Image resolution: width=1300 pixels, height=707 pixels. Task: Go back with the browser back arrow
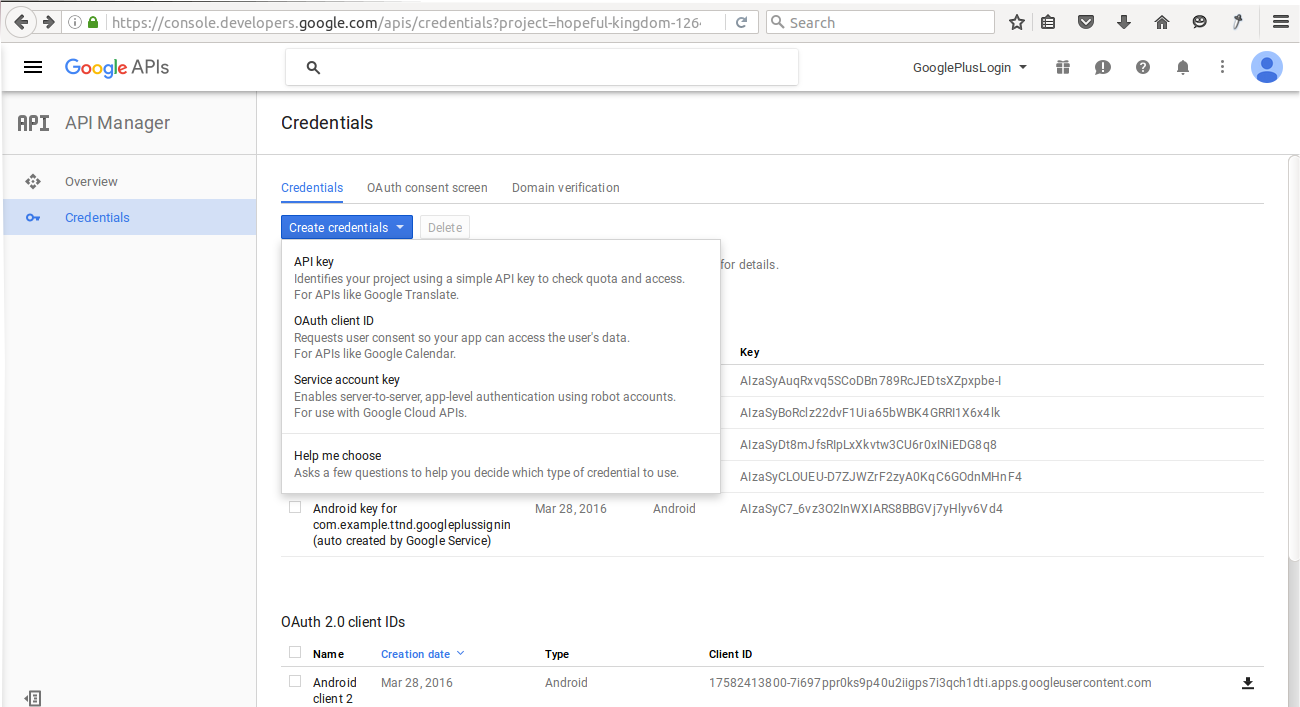click(21, 22)
